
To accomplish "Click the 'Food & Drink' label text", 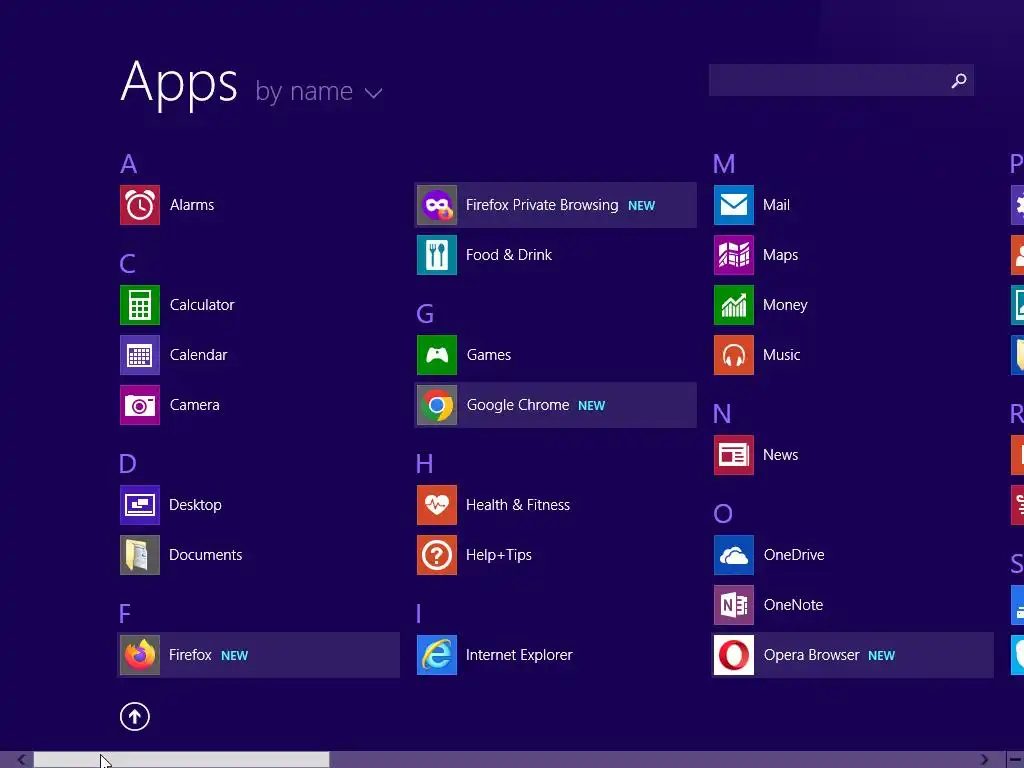I will click(509, 255).
